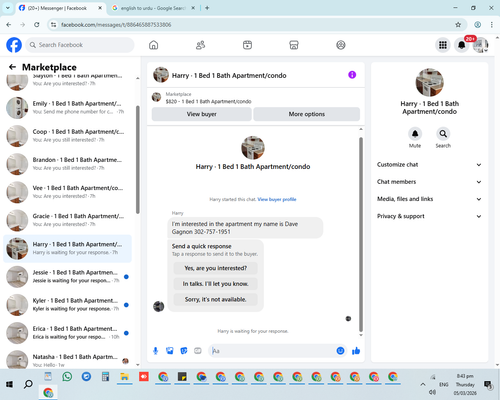Open Chrome's three-dot menu
Screen dimensions: 500x400
492,25
